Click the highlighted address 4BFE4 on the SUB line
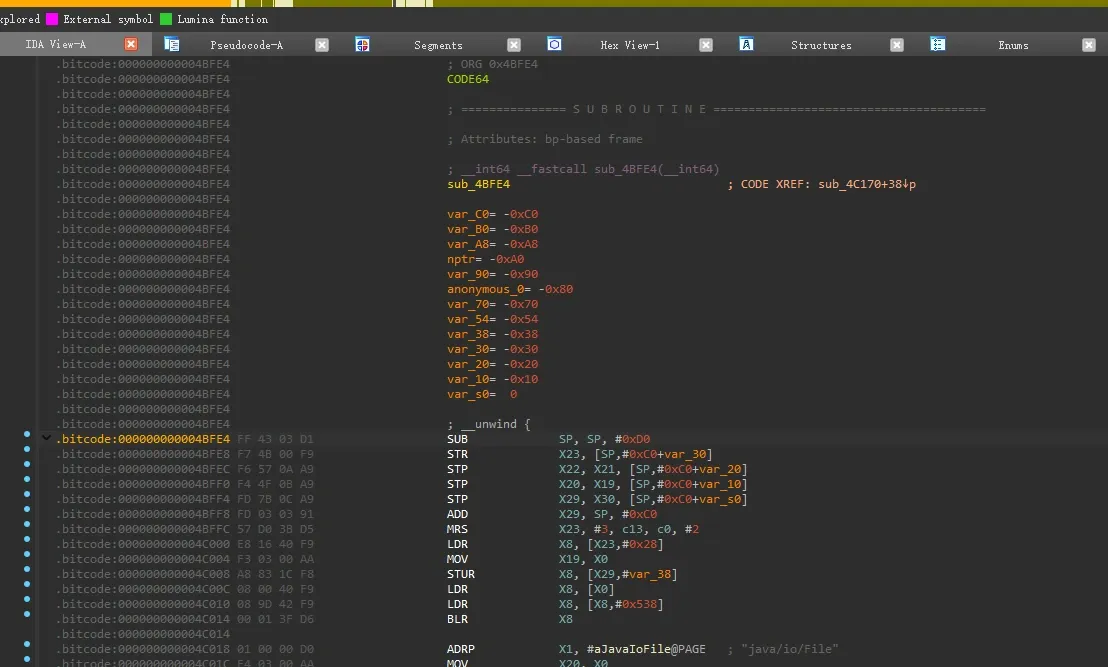 click(143, 439)
